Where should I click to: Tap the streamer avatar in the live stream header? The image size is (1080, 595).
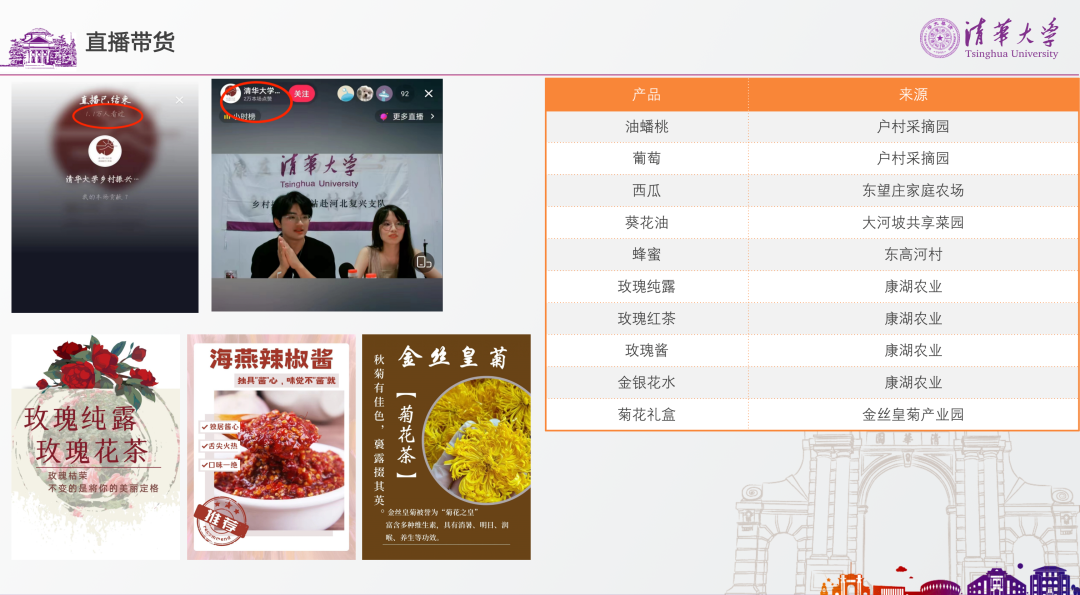(231, 93)
